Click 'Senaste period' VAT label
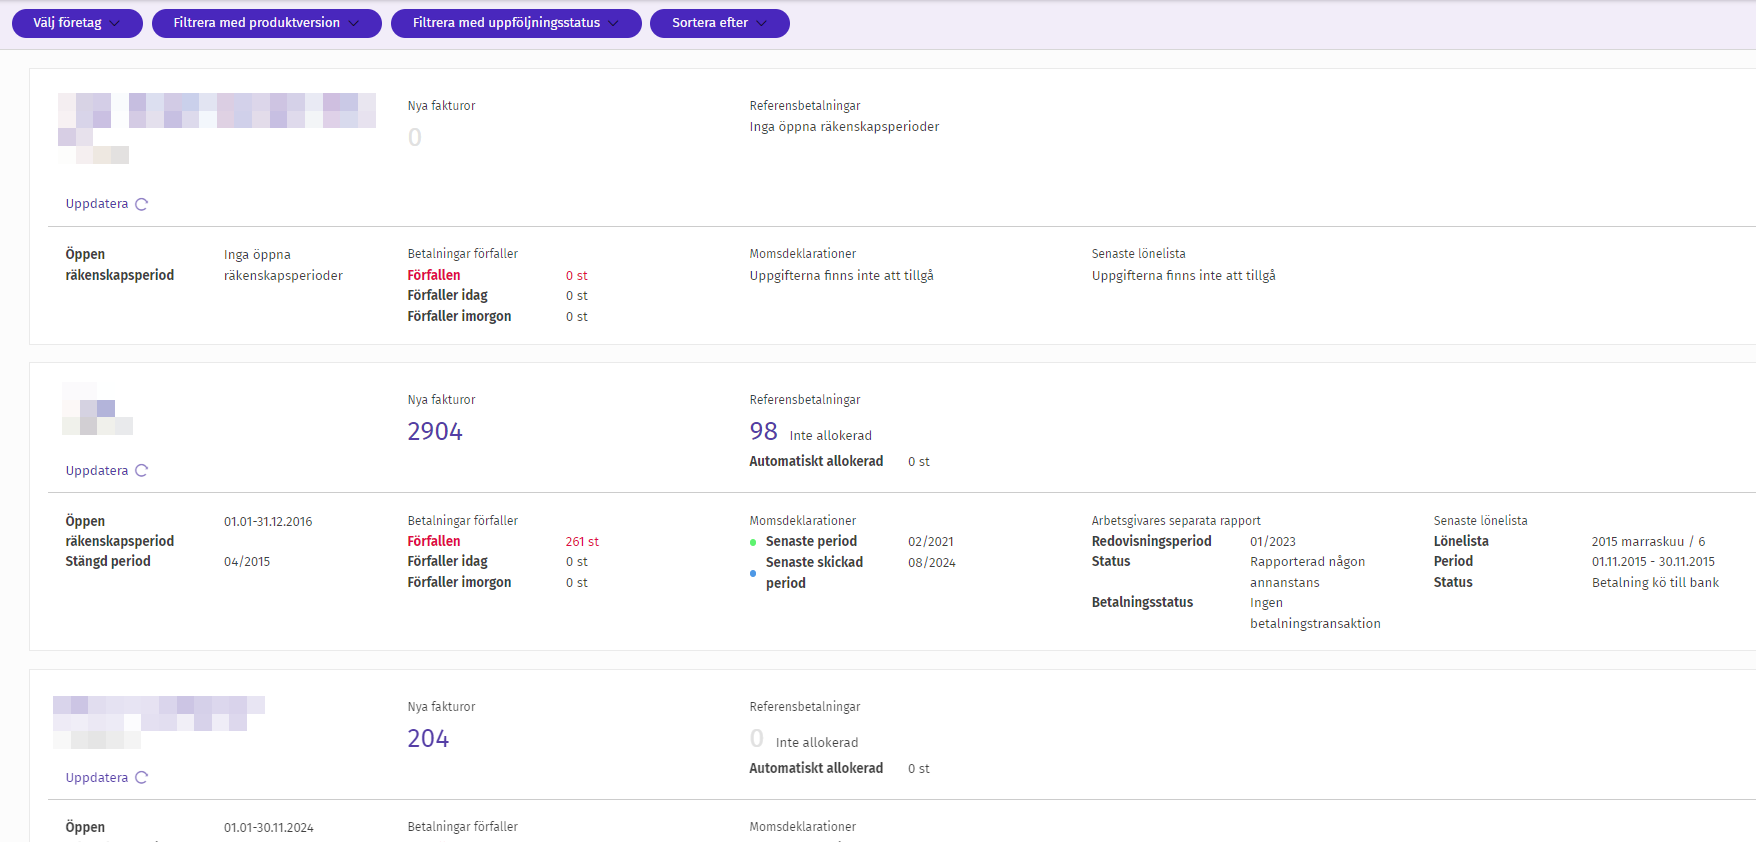1756x842 pixels. [x=811, y=541]
